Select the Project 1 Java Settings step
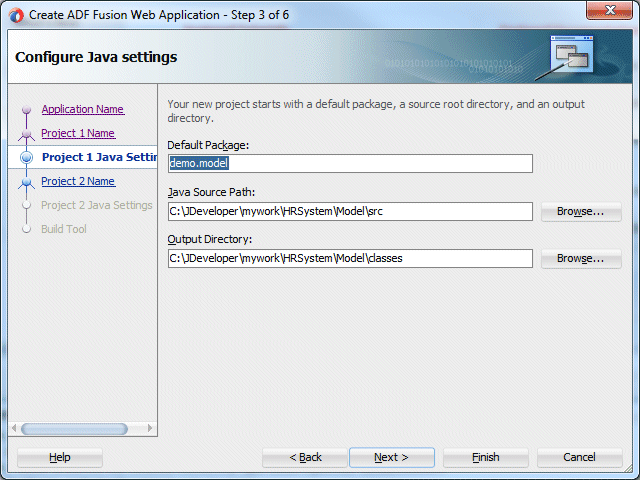Viewport: 640px width, 480px height. click(99, 157)
